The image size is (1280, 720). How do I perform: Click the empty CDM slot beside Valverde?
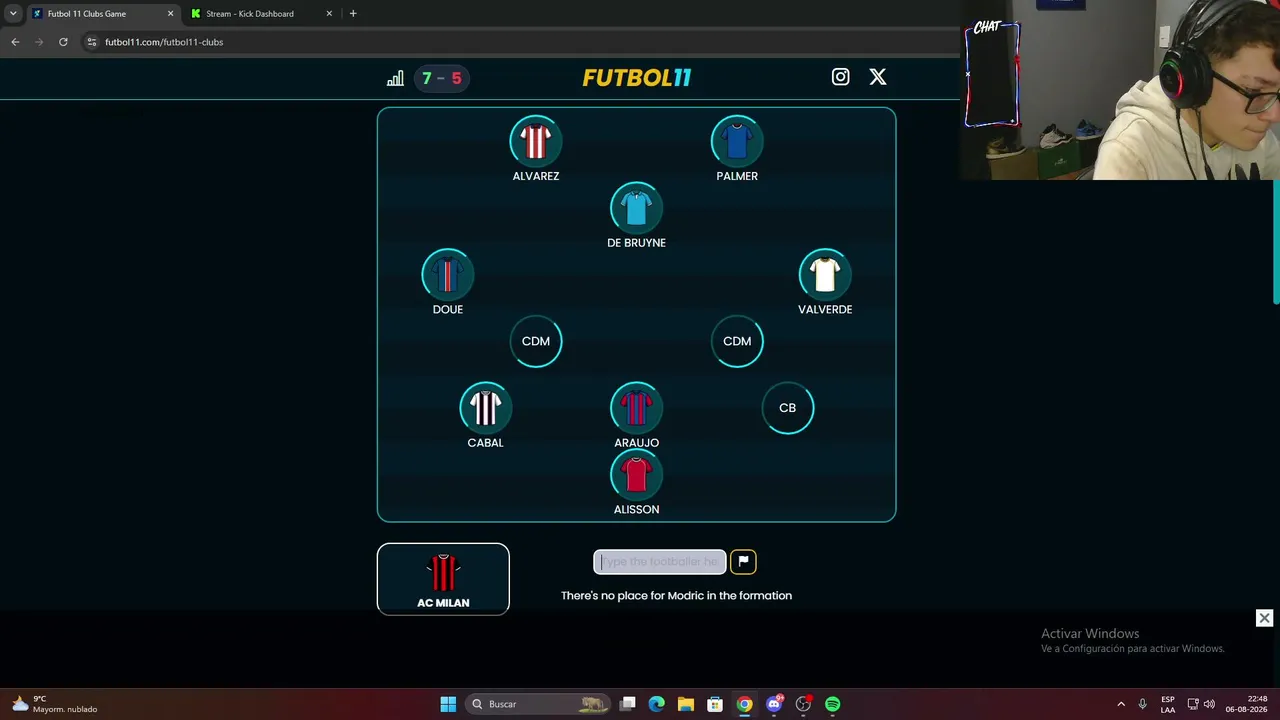pyautogui.click(x=737, y=341)
